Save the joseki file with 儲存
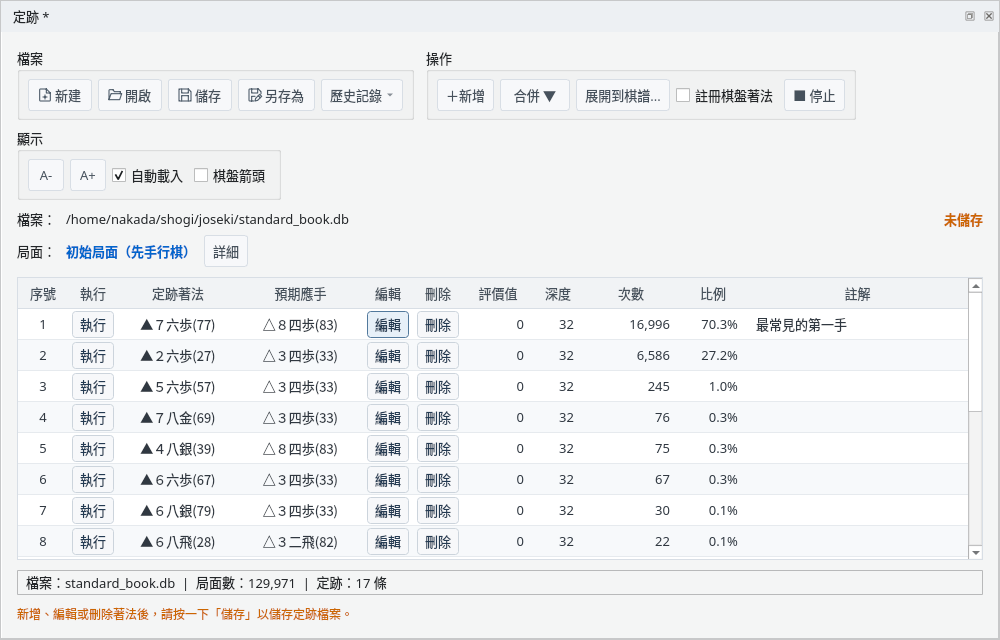The image size is (1000, 640). [x=200, y=96]
